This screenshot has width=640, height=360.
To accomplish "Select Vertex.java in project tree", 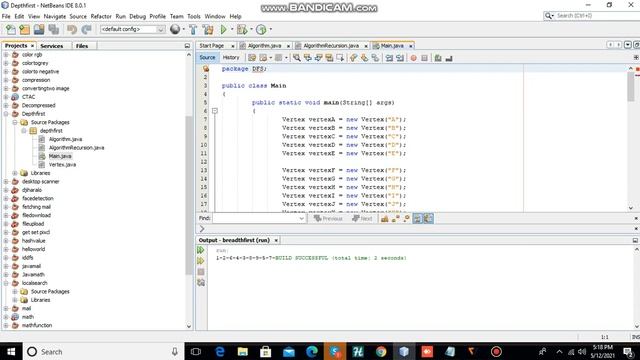I will [62, 164].
